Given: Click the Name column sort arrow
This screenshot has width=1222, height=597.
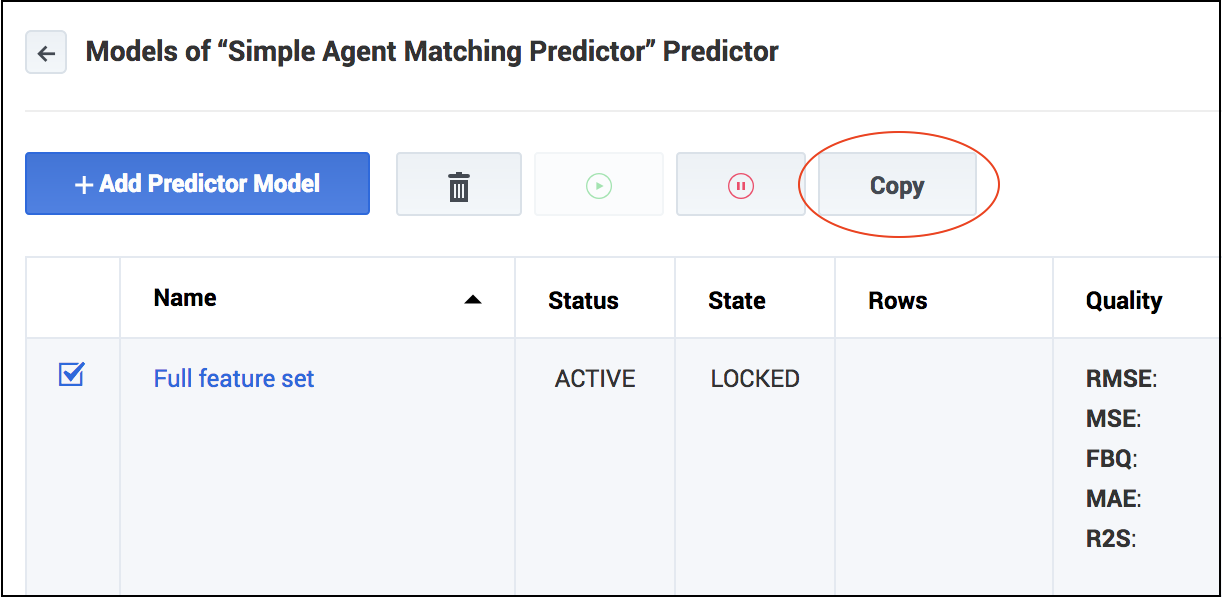Looking at the screenshot, I should click(x=473, y=299).
